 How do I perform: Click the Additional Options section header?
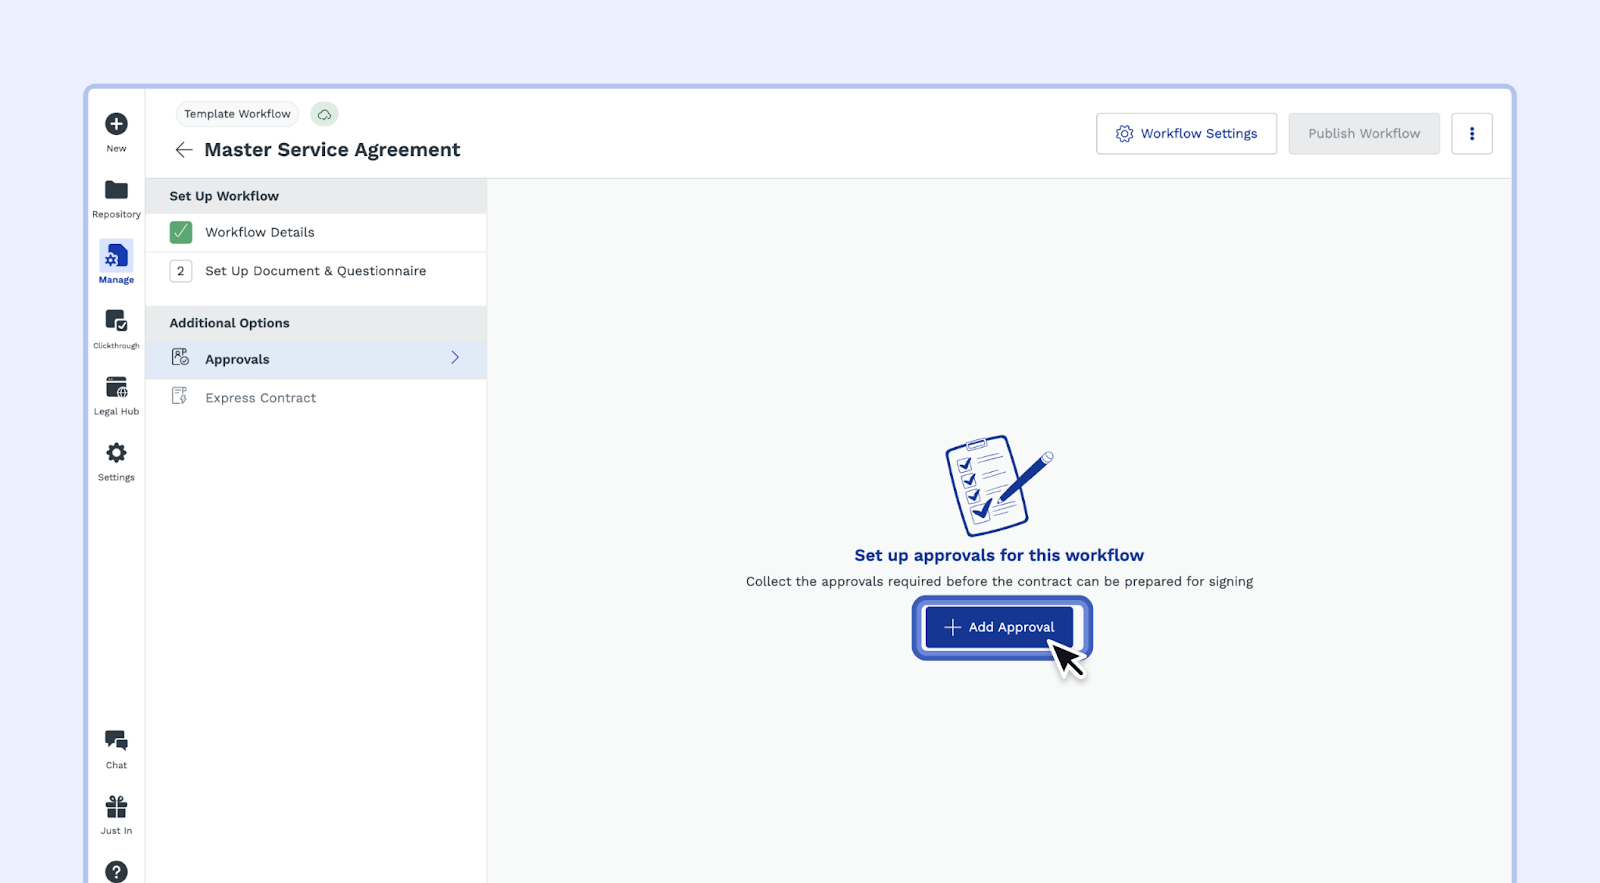(x=316, y=323)
